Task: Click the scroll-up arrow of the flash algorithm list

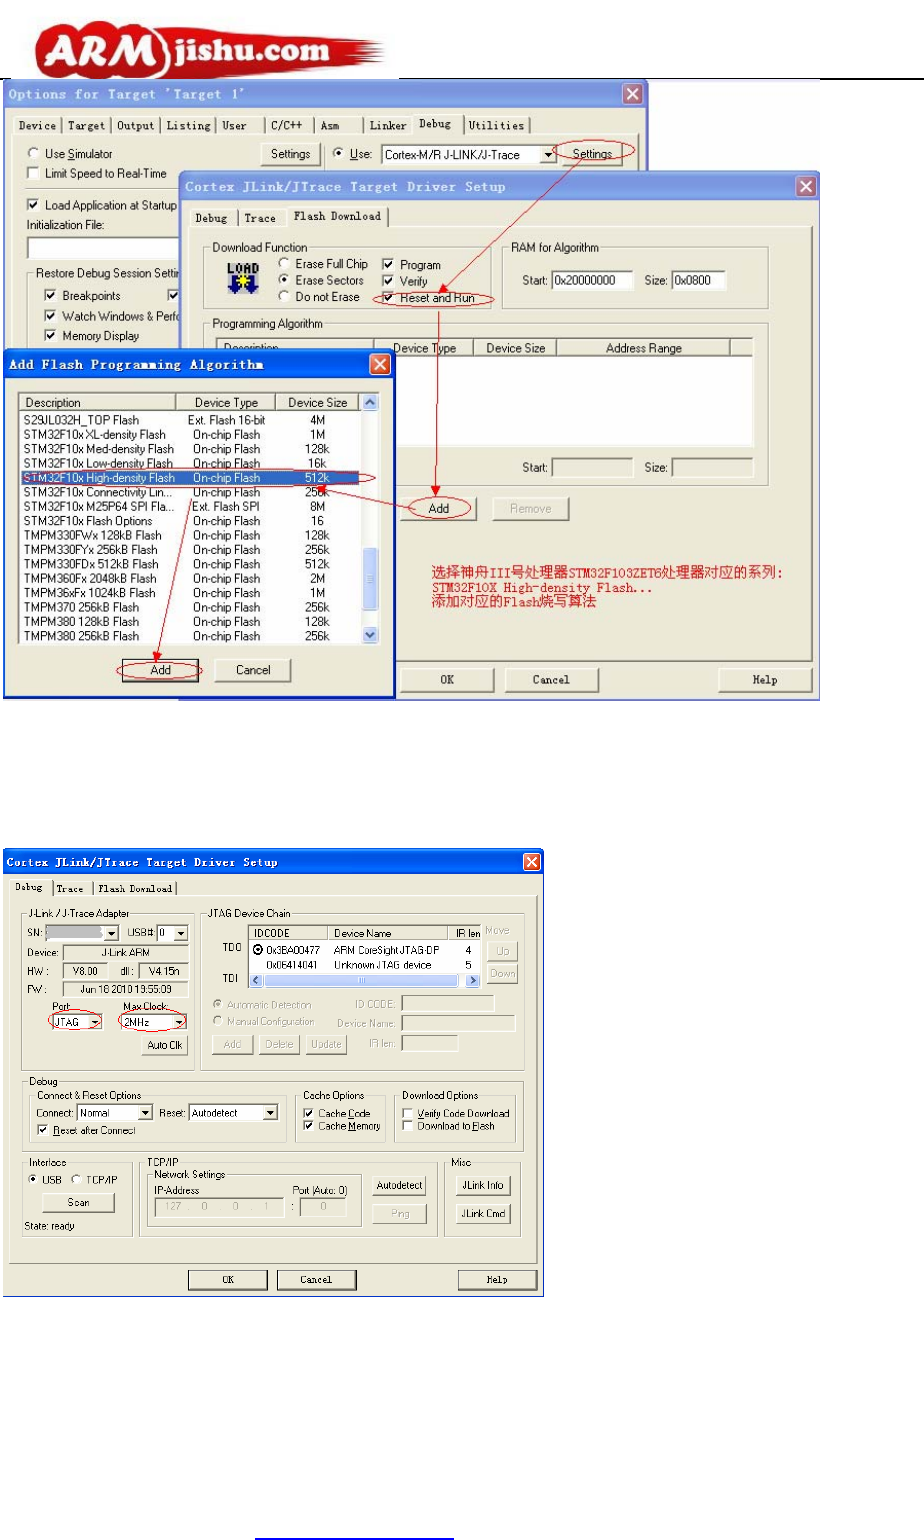Action: pos(370,402)
